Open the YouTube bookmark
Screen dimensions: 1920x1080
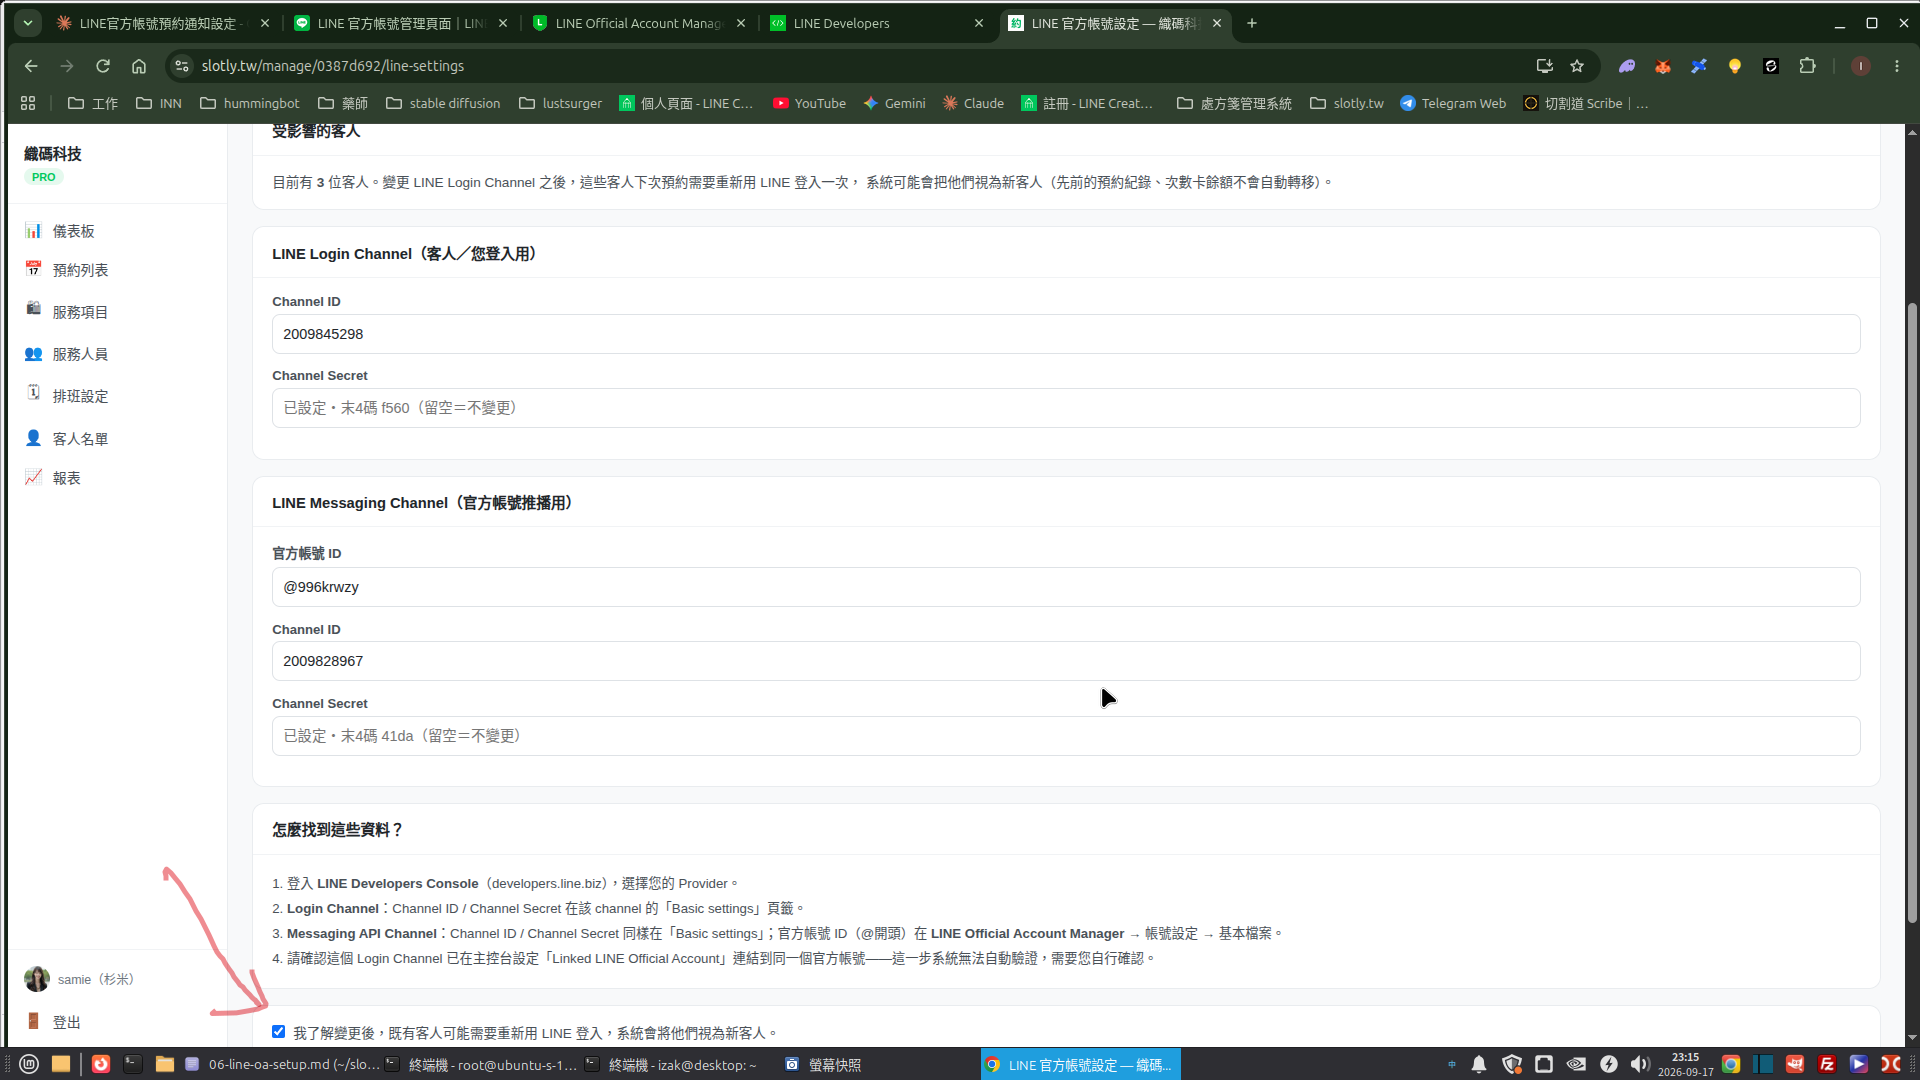coord(809,103)
